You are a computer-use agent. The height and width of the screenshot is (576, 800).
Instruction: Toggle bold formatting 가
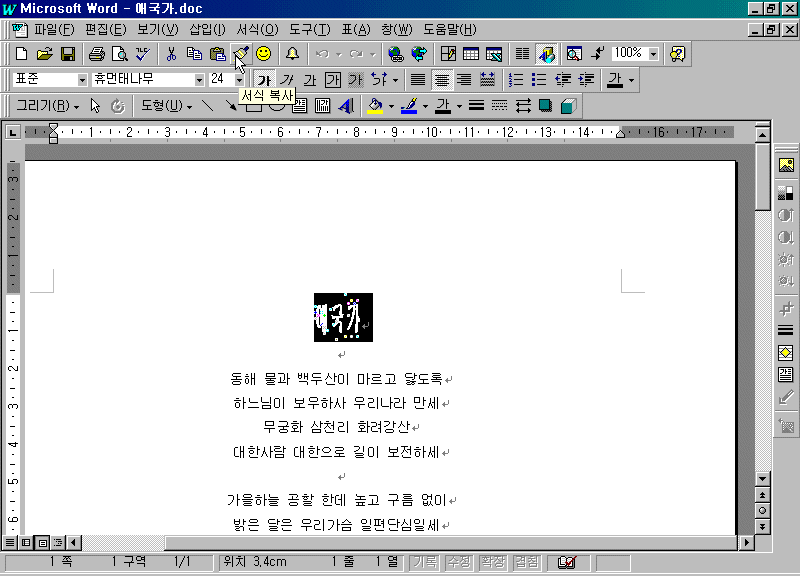pos(264,80)
